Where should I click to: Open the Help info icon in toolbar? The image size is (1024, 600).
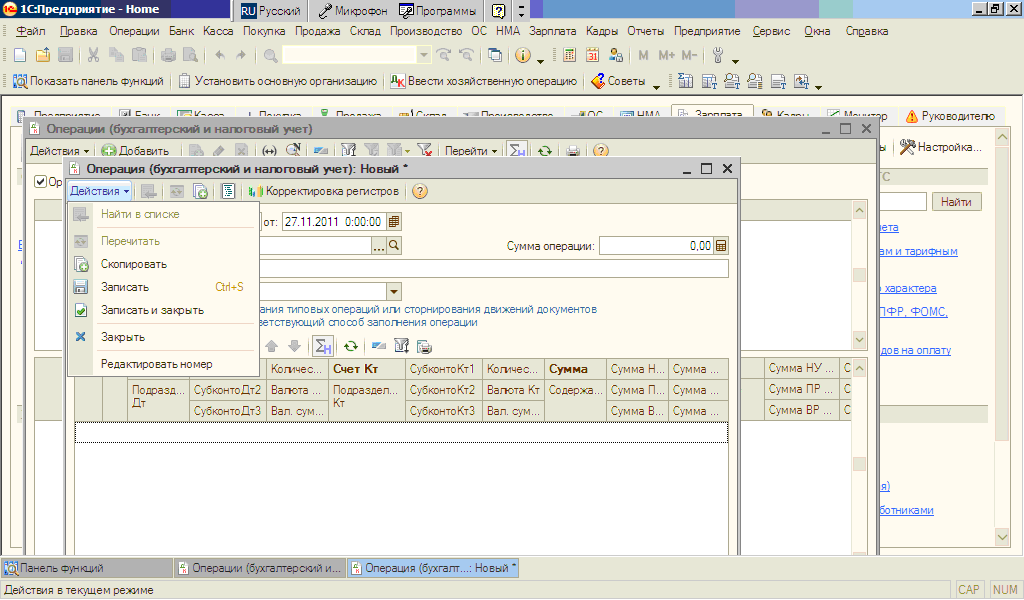tap(522, 55)
